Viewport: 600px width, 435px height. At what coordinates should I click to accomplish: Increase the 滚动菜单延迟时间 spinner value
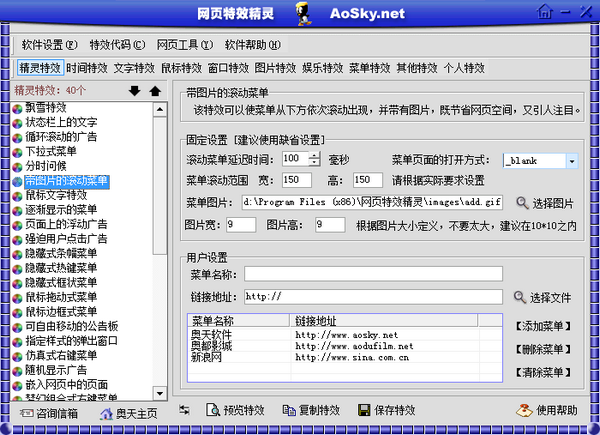[301, 155]
